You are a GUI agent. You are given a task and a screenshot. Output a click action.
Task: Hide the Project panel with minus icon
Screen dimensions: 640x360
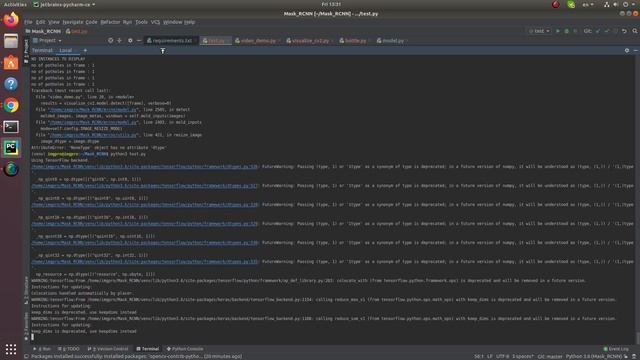pos(139,40)
